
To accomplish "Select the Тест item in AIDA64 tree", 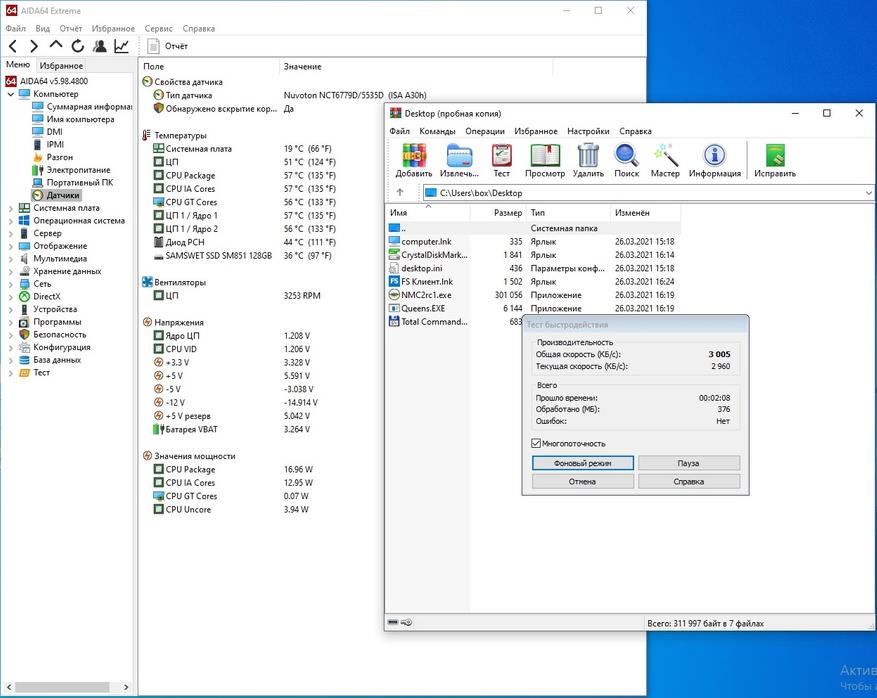I will [35, 372].
